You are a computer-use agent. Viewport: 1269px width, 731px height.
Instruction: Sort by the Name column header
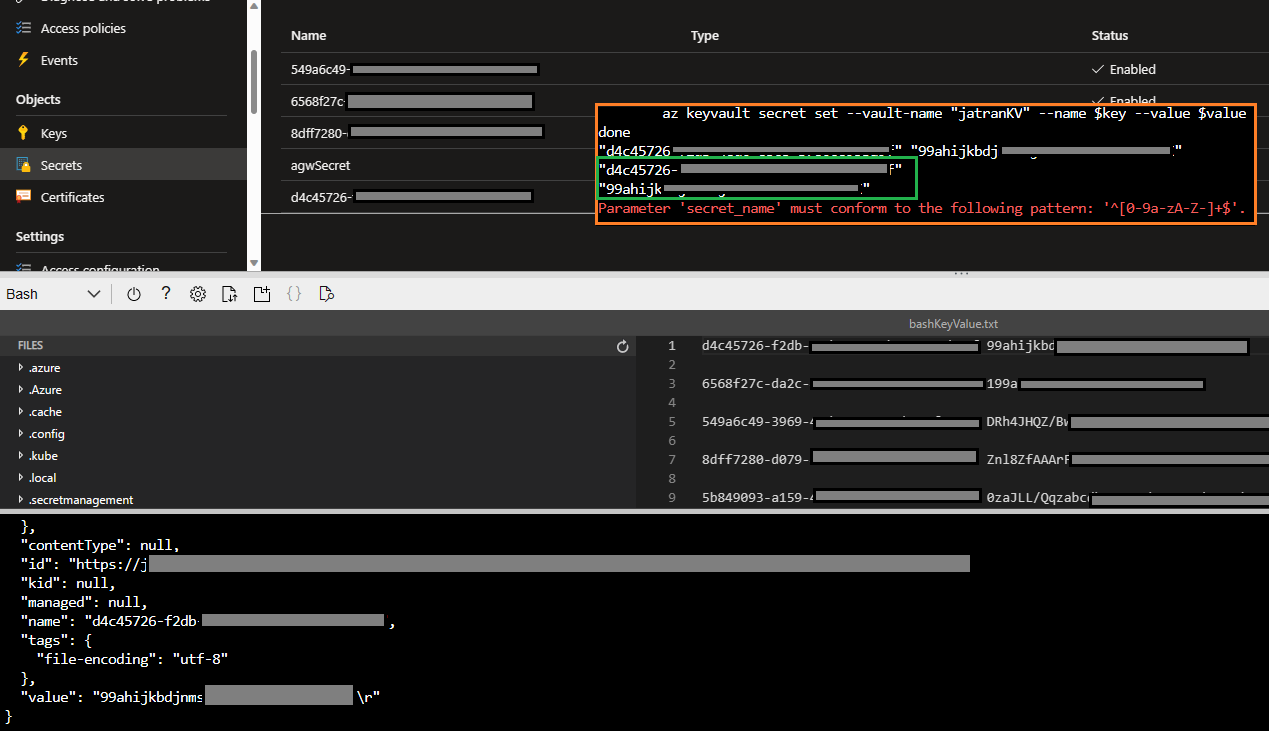click(309, 36)
